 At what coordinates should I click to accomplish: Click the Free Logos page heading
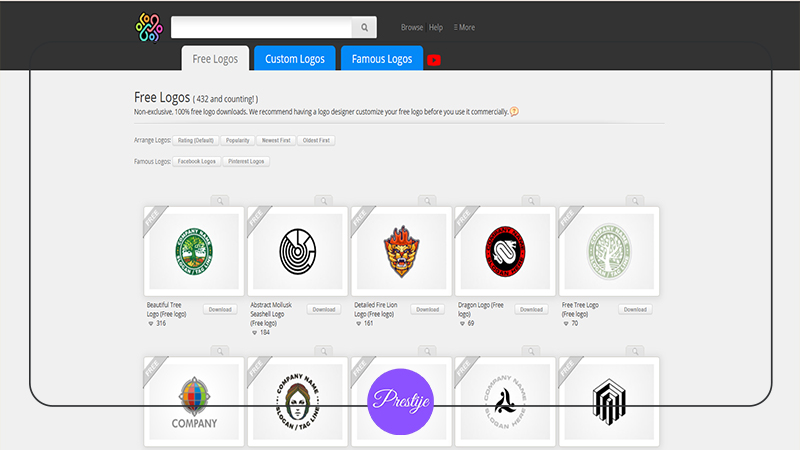(x=162, y=97)
